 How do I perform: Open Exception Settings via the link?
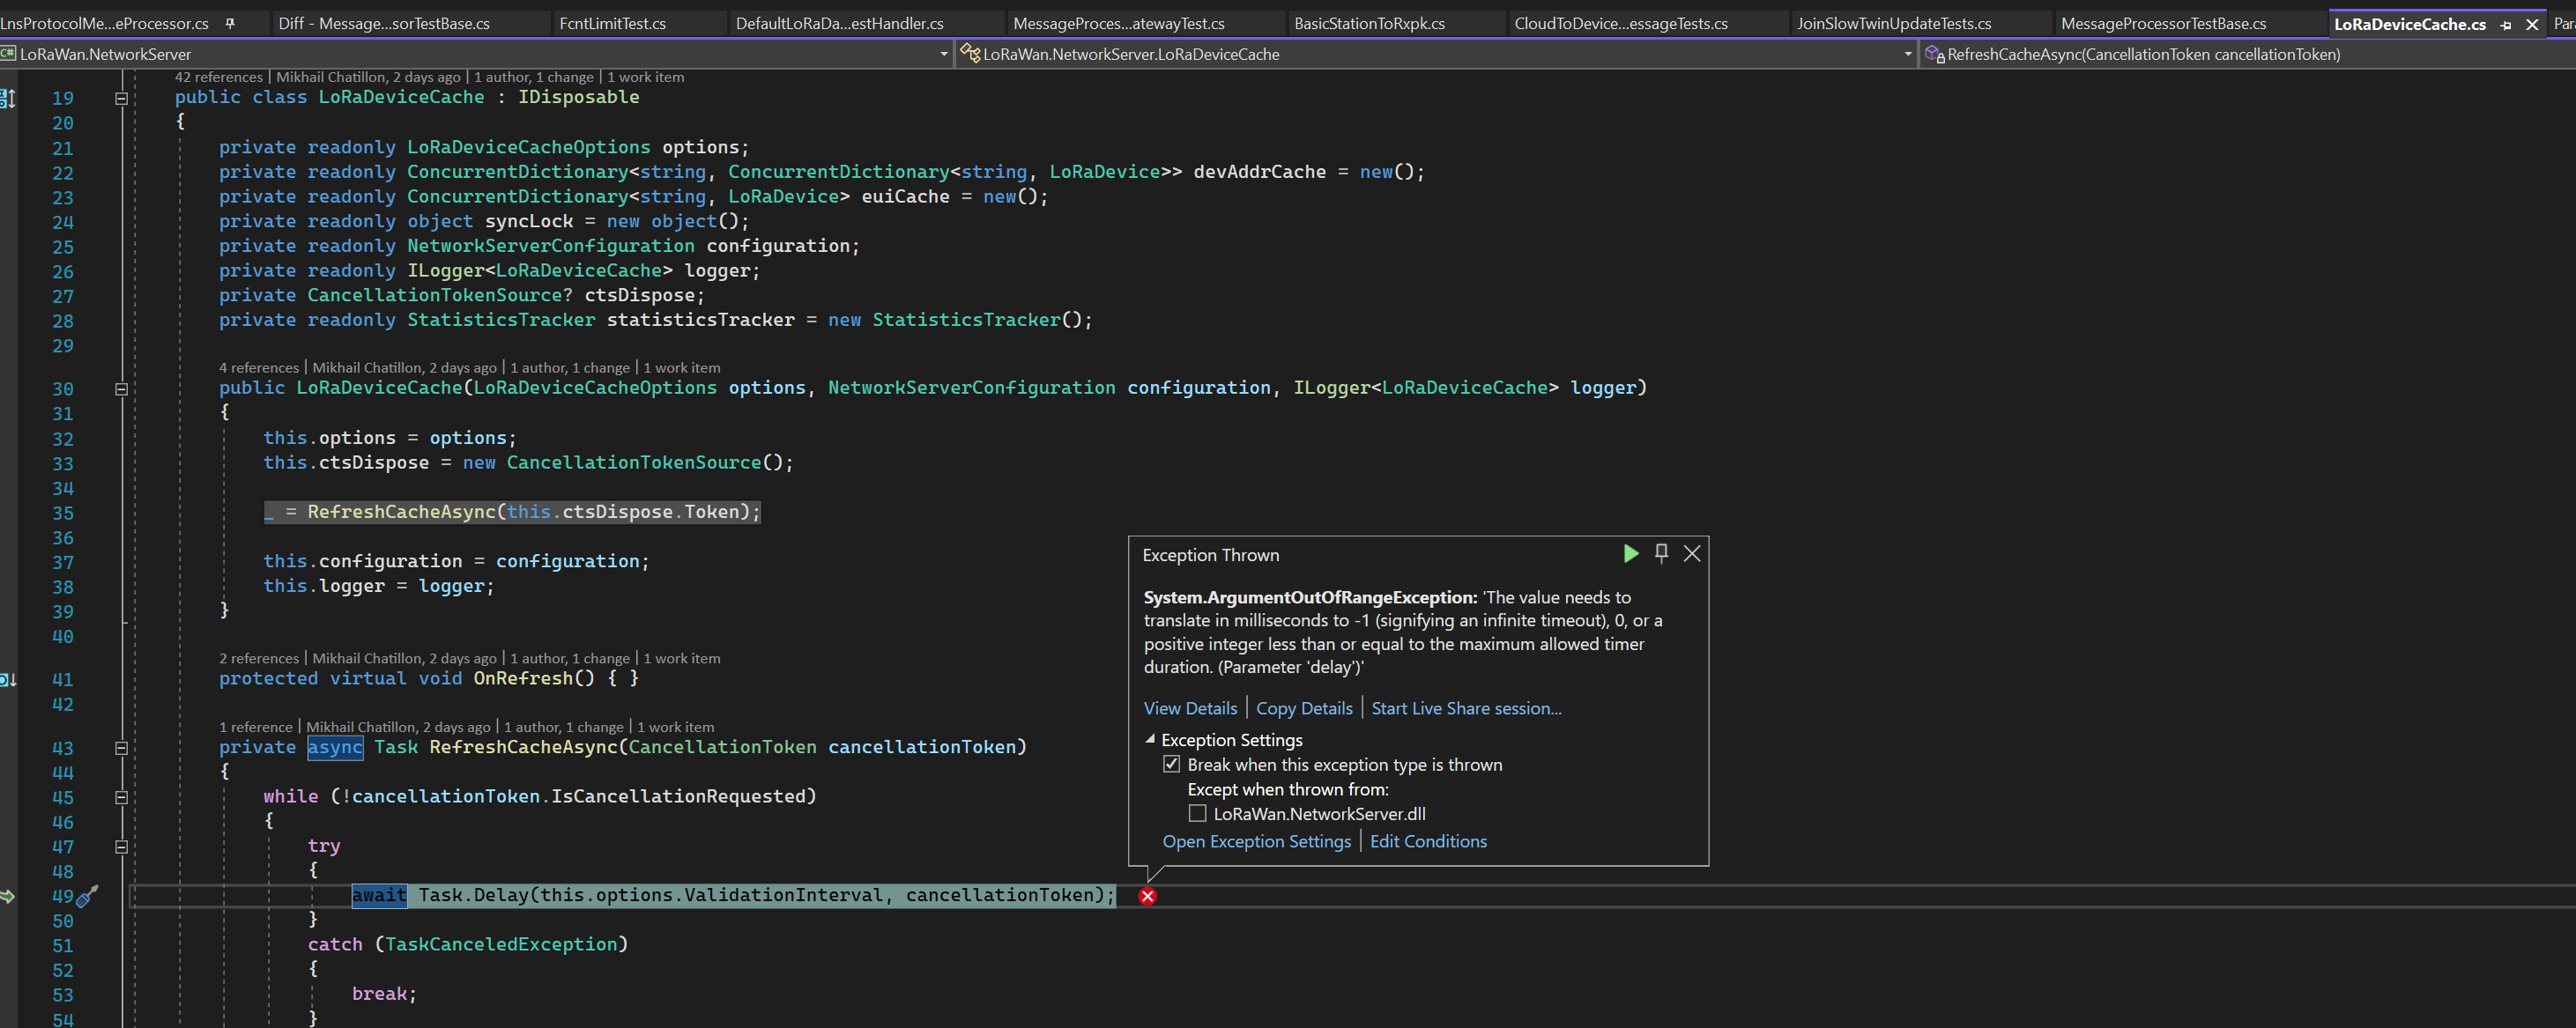click(1256, 841)
